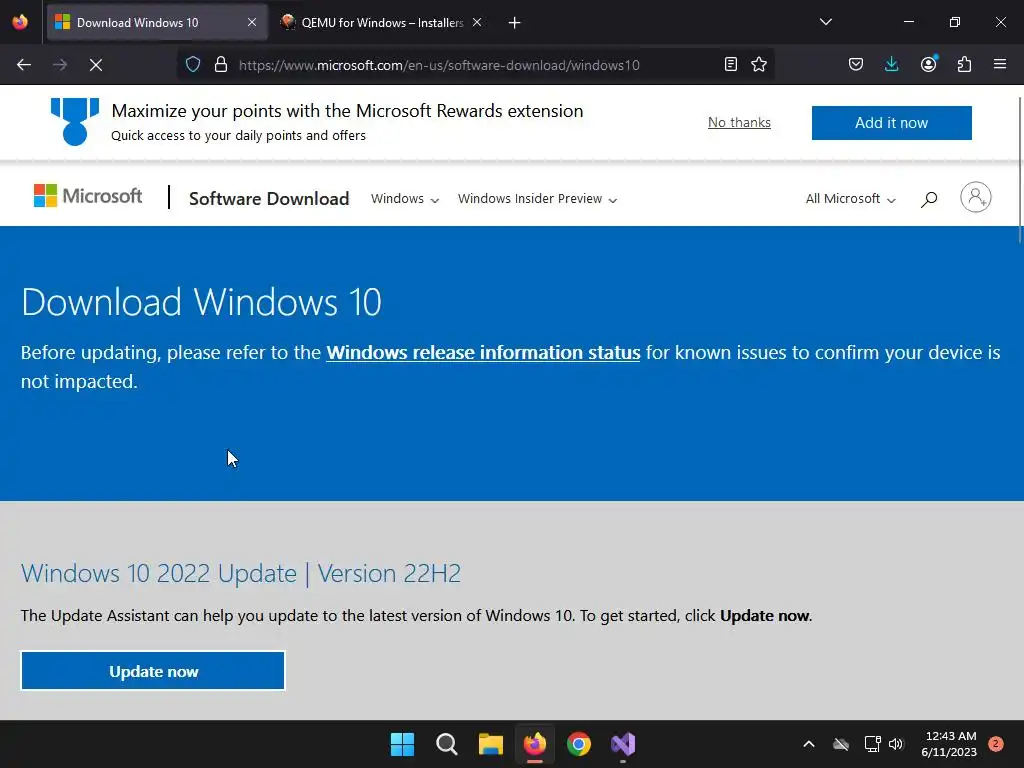Open File Explorer from the taskbar
Screen dimensions: 1024x768
coord(490,744)
